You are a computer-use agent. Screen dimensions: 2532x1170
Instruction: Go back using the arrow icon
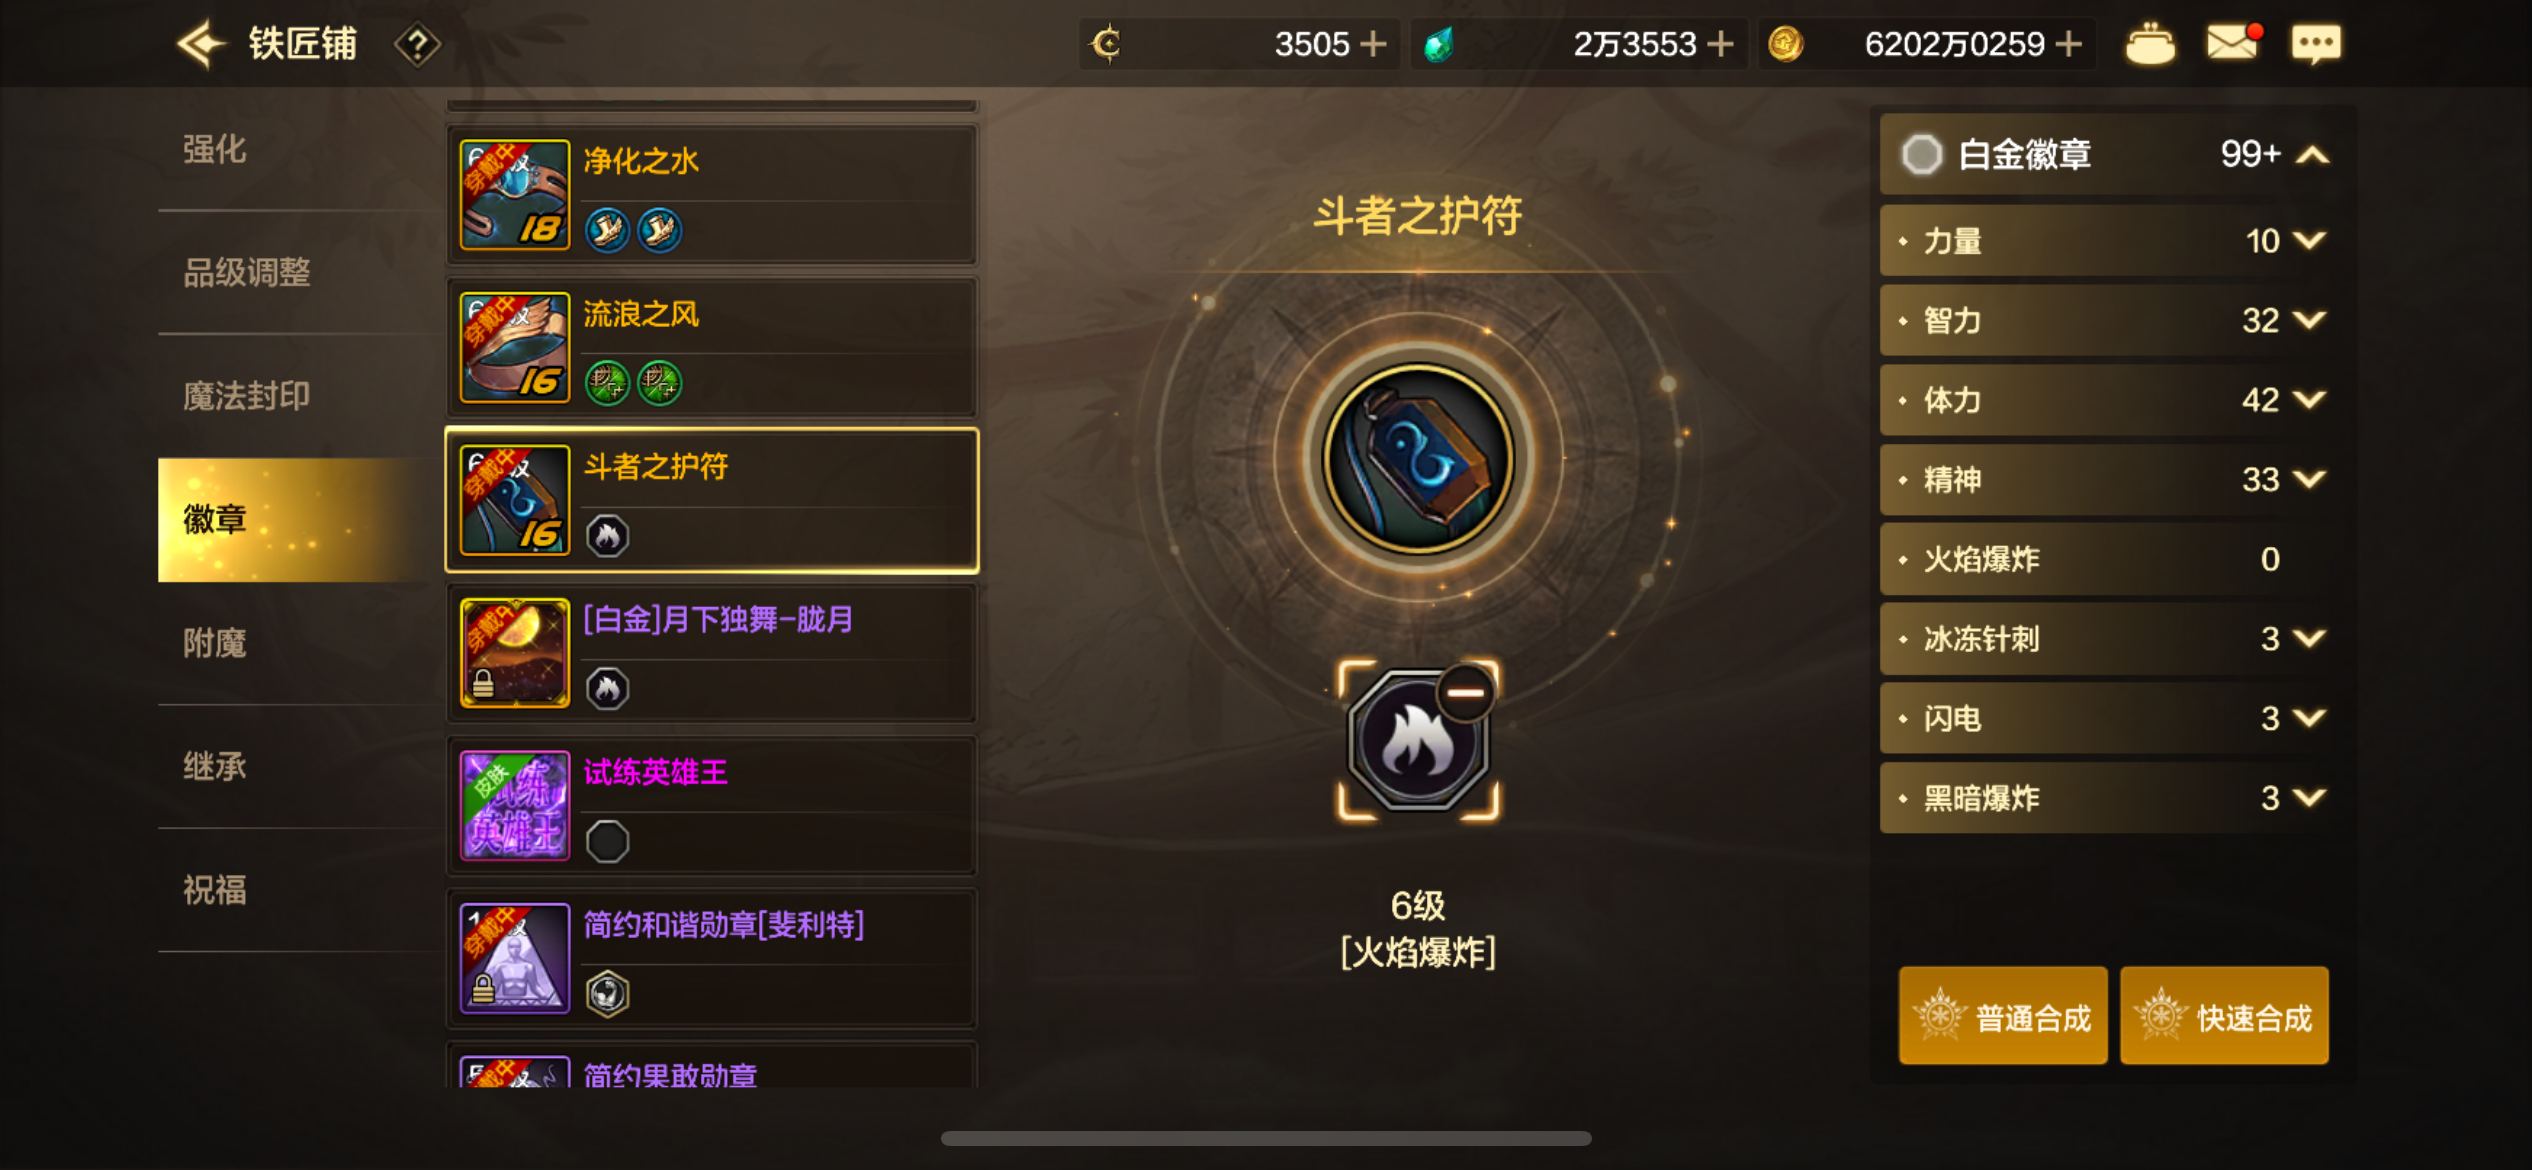coord(201,44)
